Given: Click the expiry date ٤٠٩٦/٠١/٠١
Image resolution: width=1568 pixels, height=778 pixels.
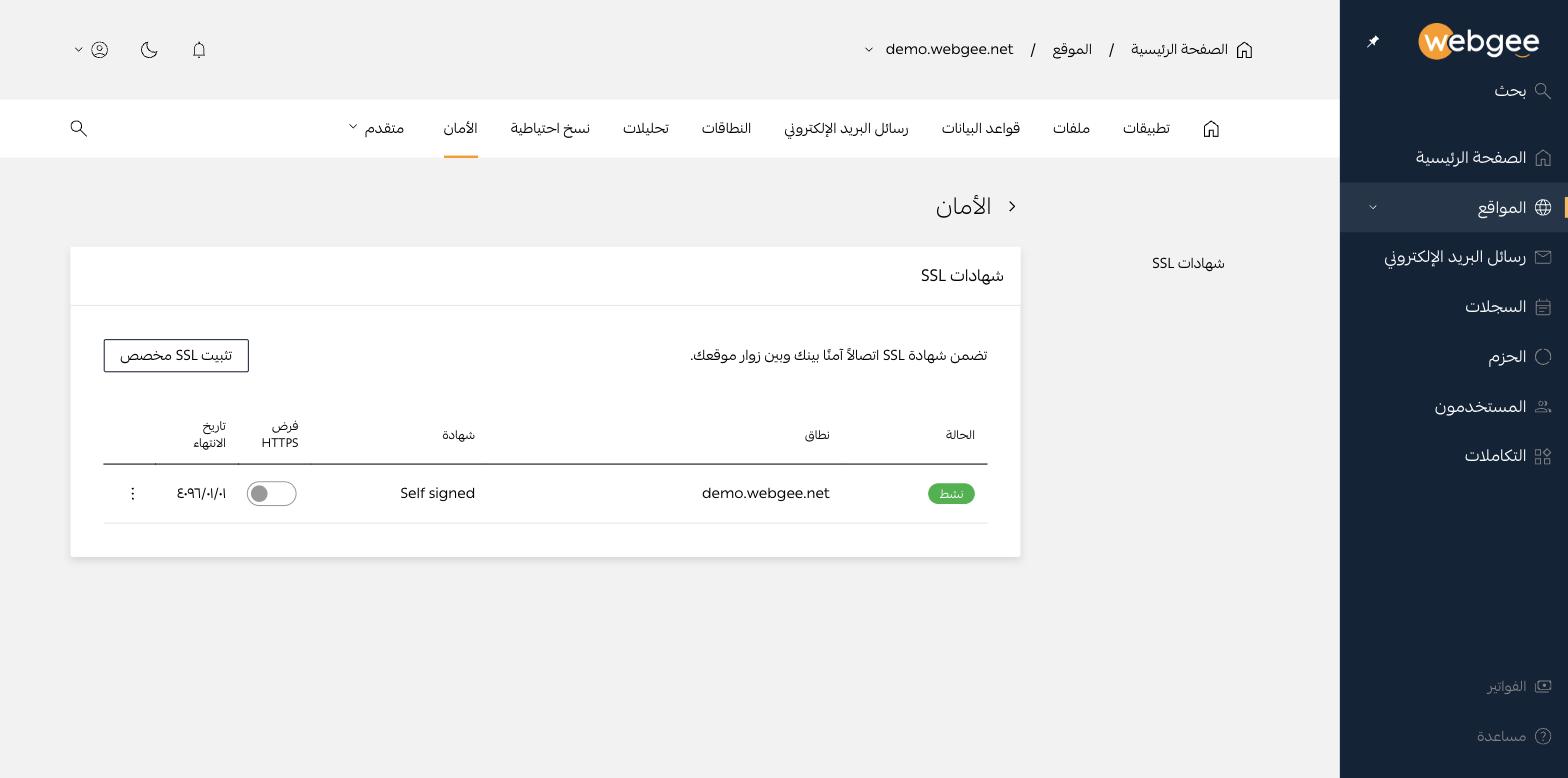Looking at the screenshot, I should [x=201, y=494].
